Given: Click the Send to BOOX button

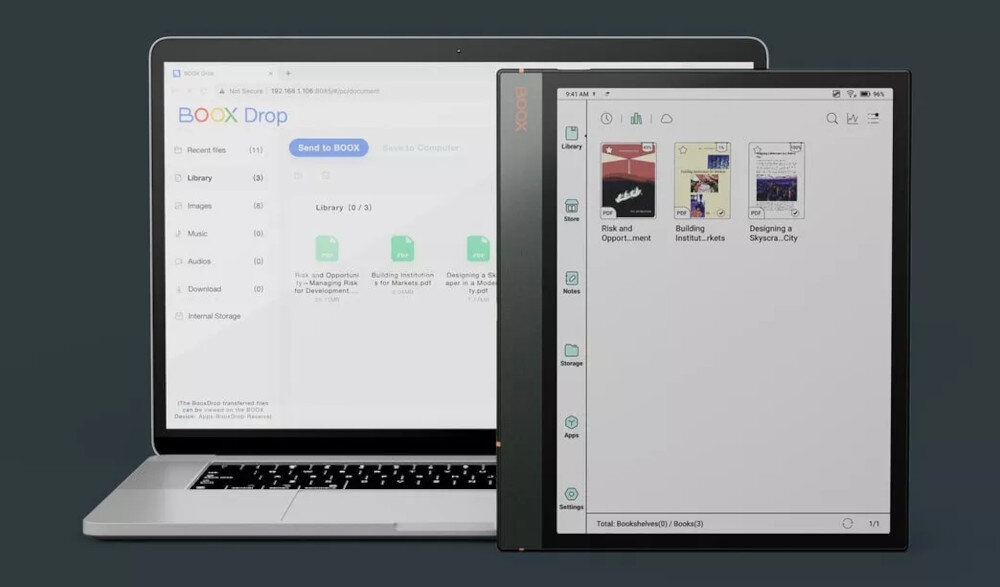Looking at the screenshot, I should click(x=328, y=148).
